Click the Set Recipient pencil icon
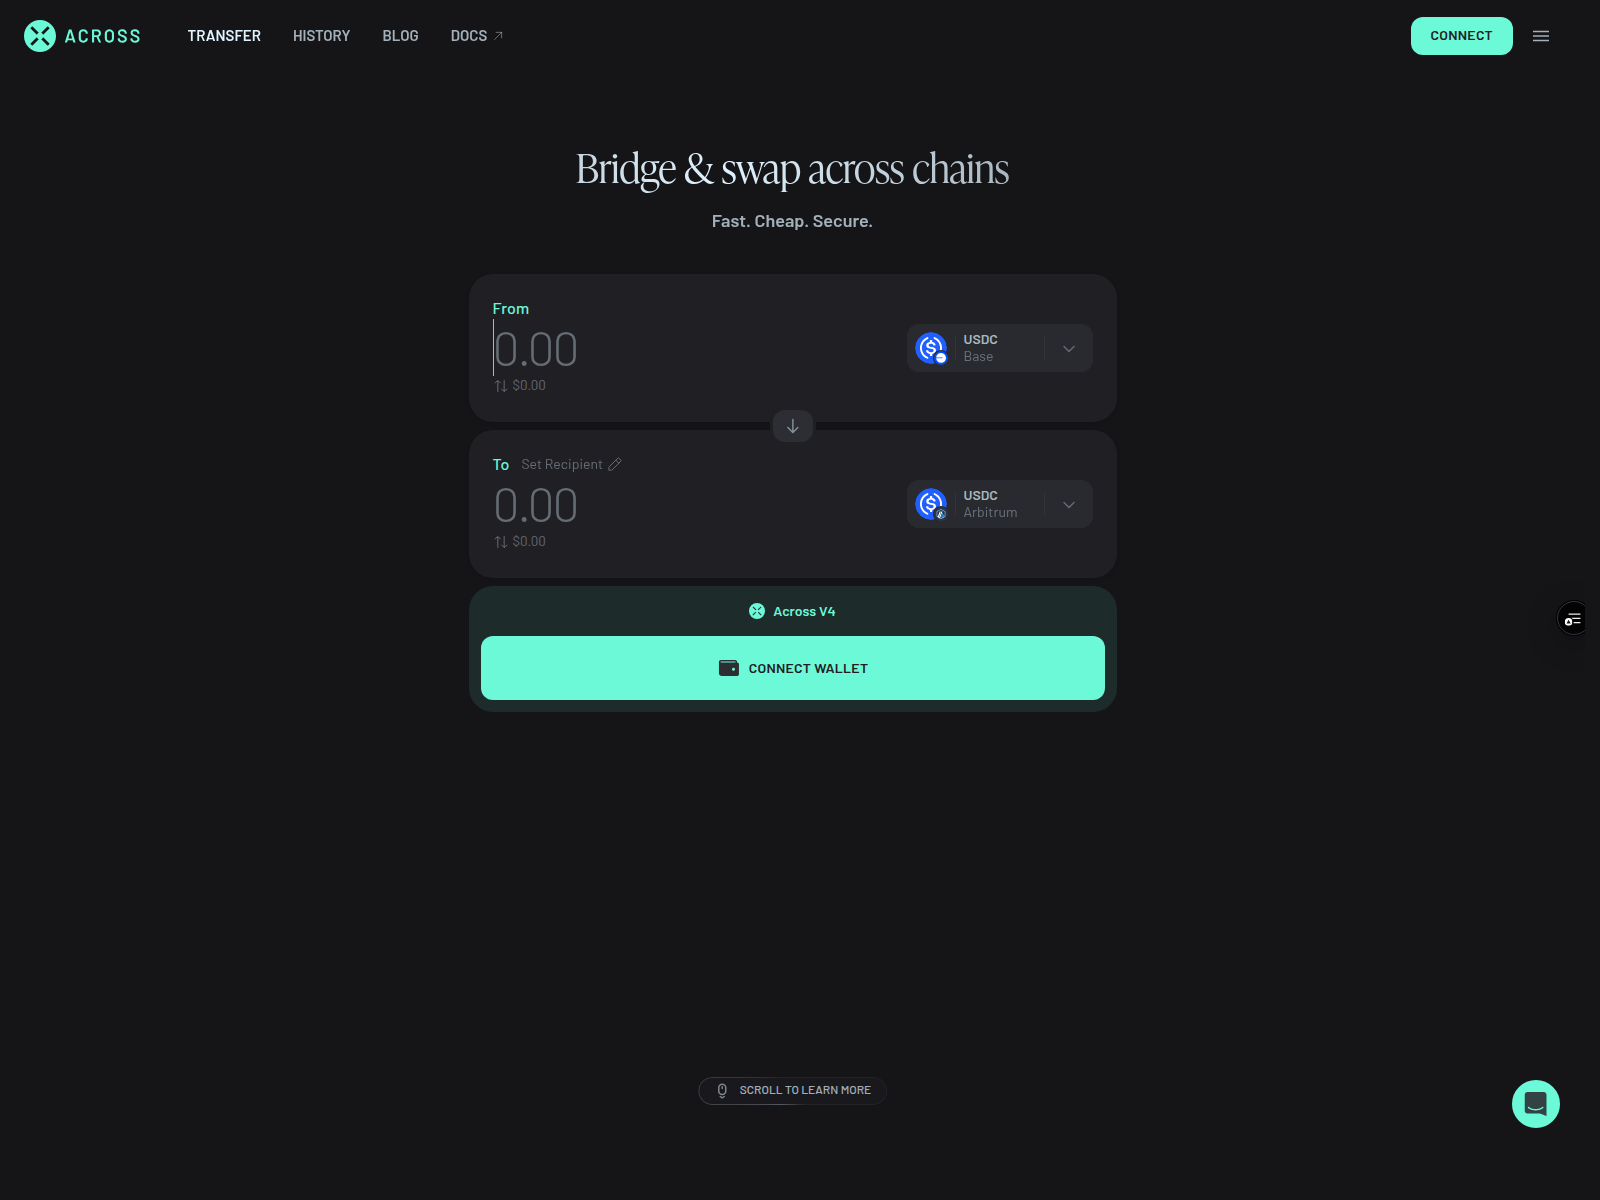Screen dimensions: 1600x1200 [615, 464]
